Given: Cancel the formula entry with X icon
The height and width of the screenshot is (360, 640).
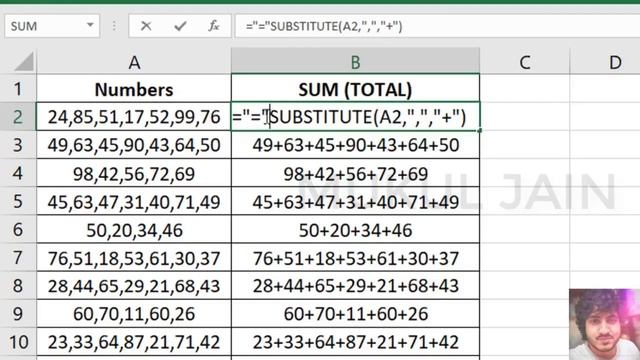Looking at the screenshot, I should [x=146, y=26].
